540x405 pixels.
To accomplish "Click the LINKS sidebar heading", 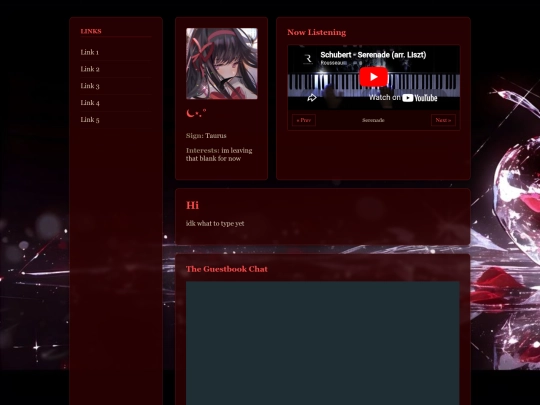I will [91, 31].
